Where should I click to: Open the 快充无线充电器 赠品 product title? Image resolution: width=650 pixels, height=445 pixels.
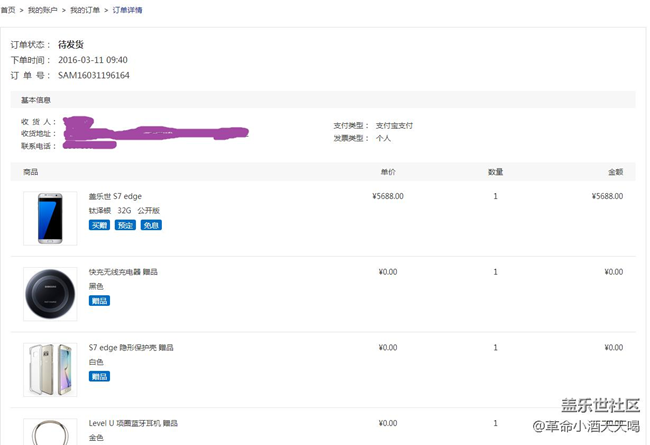tap(123, 271)
